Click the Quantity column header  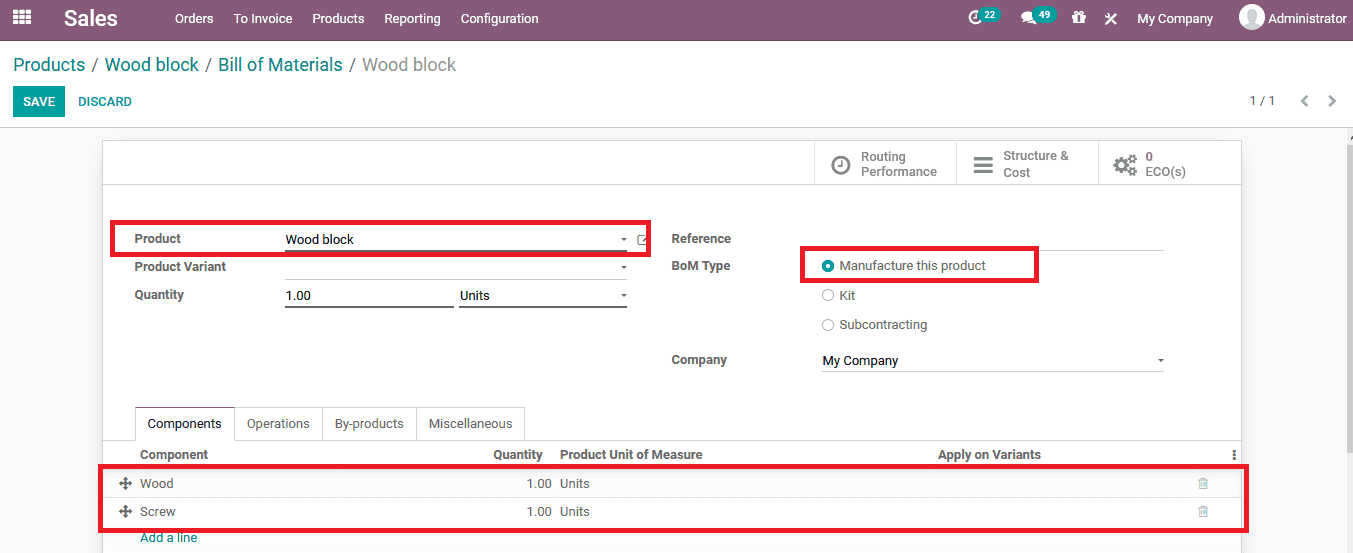518,455
